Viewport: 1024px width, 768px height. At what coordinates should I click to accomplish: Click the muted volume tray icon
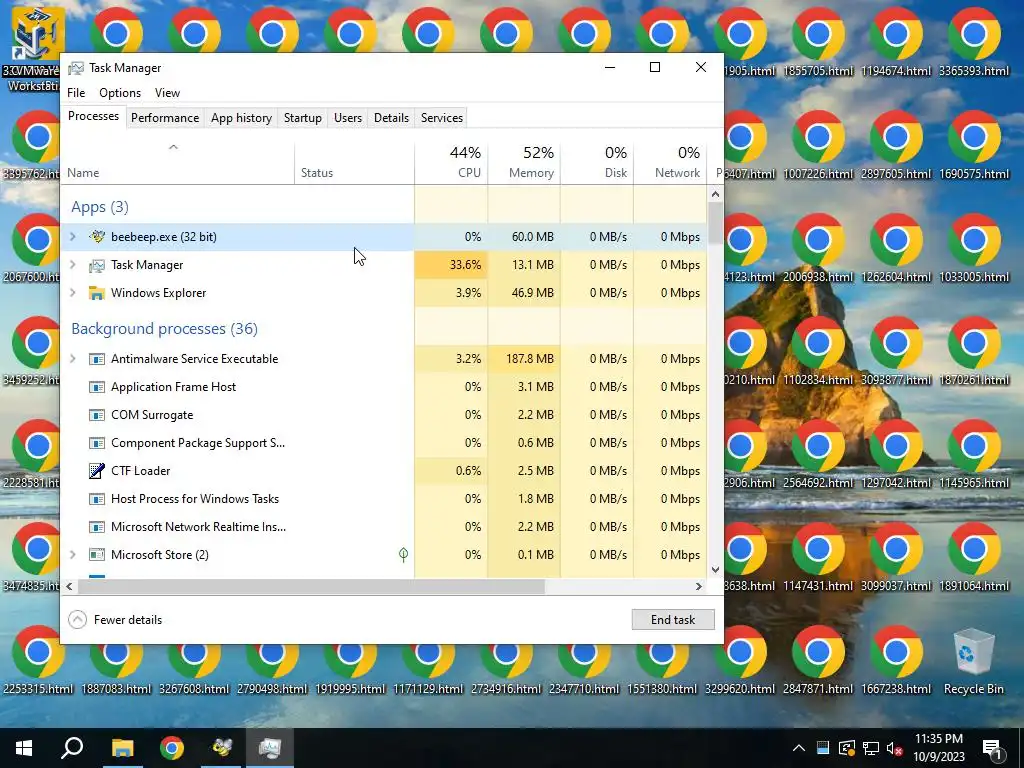pos(895,748)
